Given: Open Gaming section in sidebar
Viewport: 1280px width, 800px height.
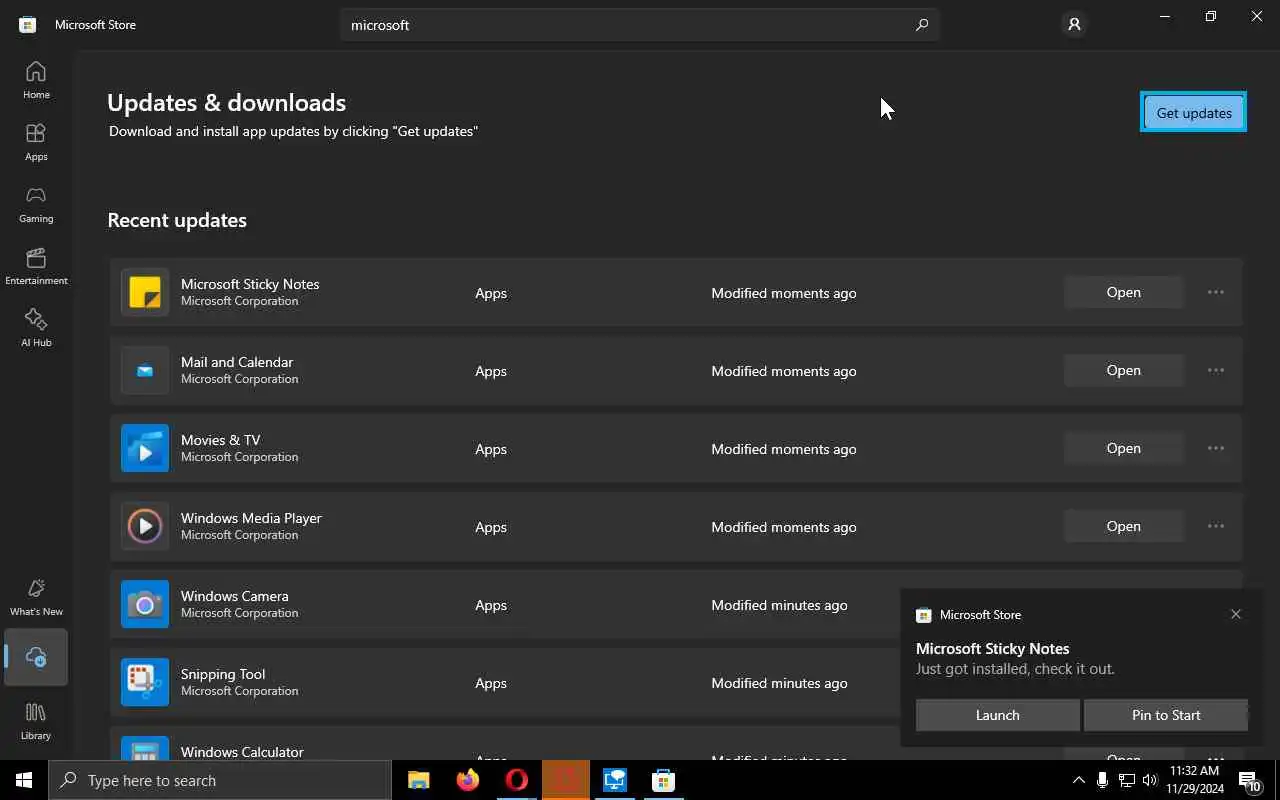Looking at the screenshot, I should 36,204.
